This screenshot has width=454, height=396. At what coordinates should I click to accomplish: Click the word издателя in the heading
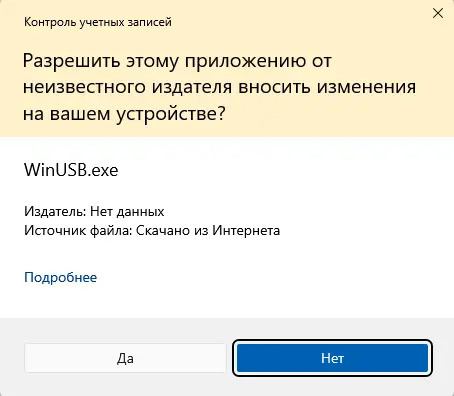tap(192, 87)
